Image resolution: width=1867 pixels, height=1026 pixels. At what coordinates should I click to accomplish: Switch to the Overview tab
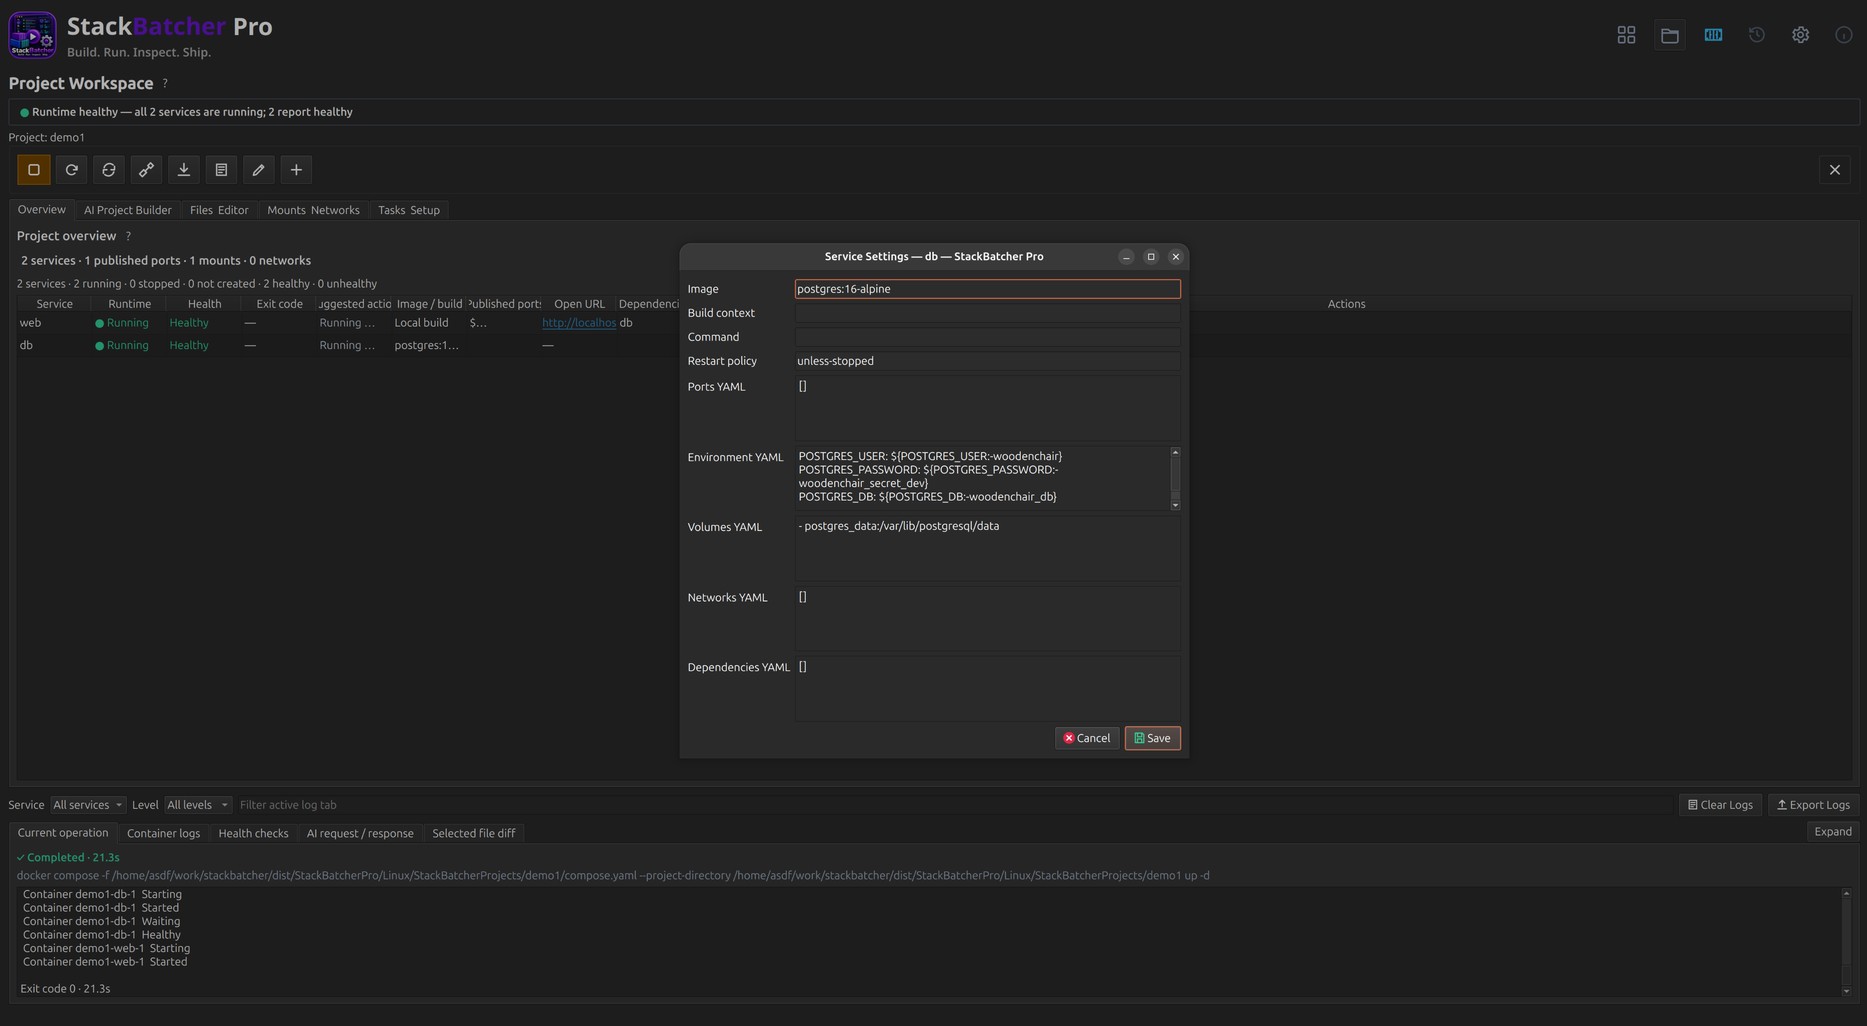(x=41, y=210)
